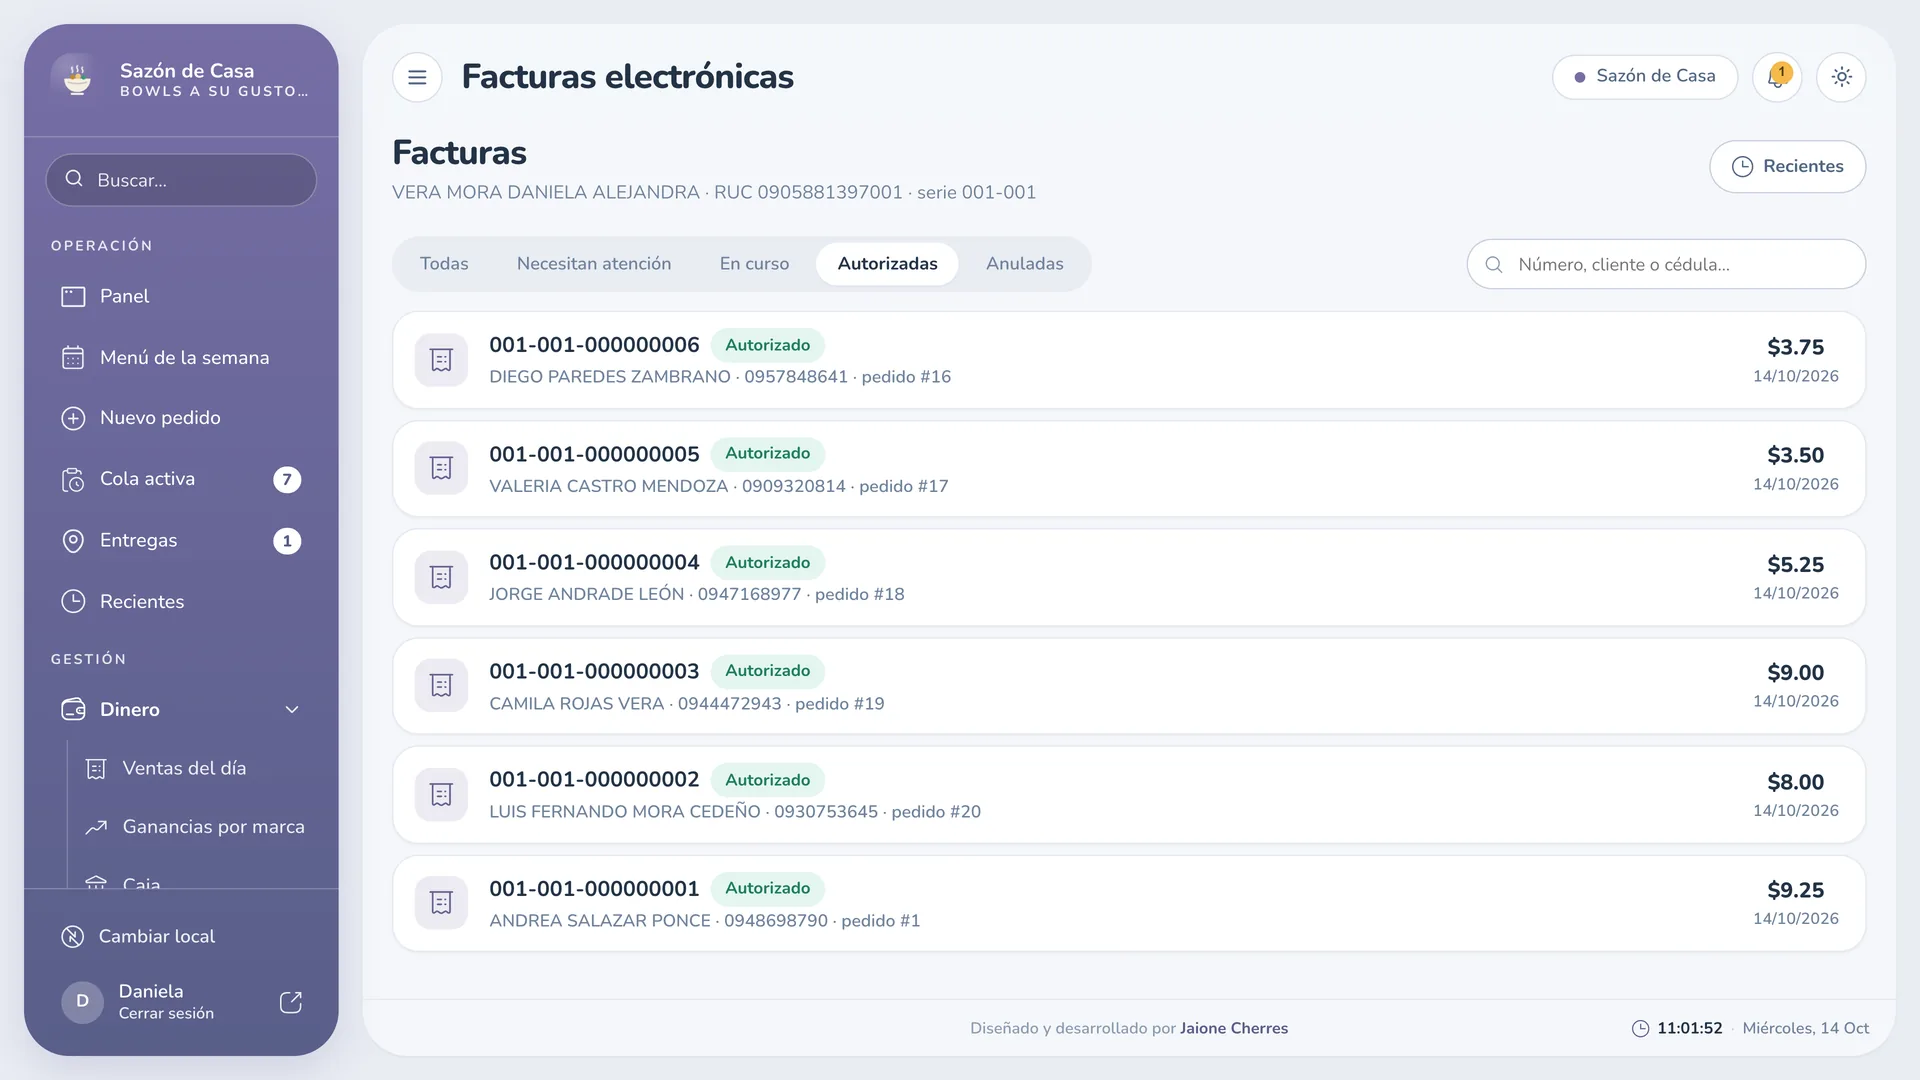
Task: Click receipt icon of invoice 000000003
Action: 441,686
